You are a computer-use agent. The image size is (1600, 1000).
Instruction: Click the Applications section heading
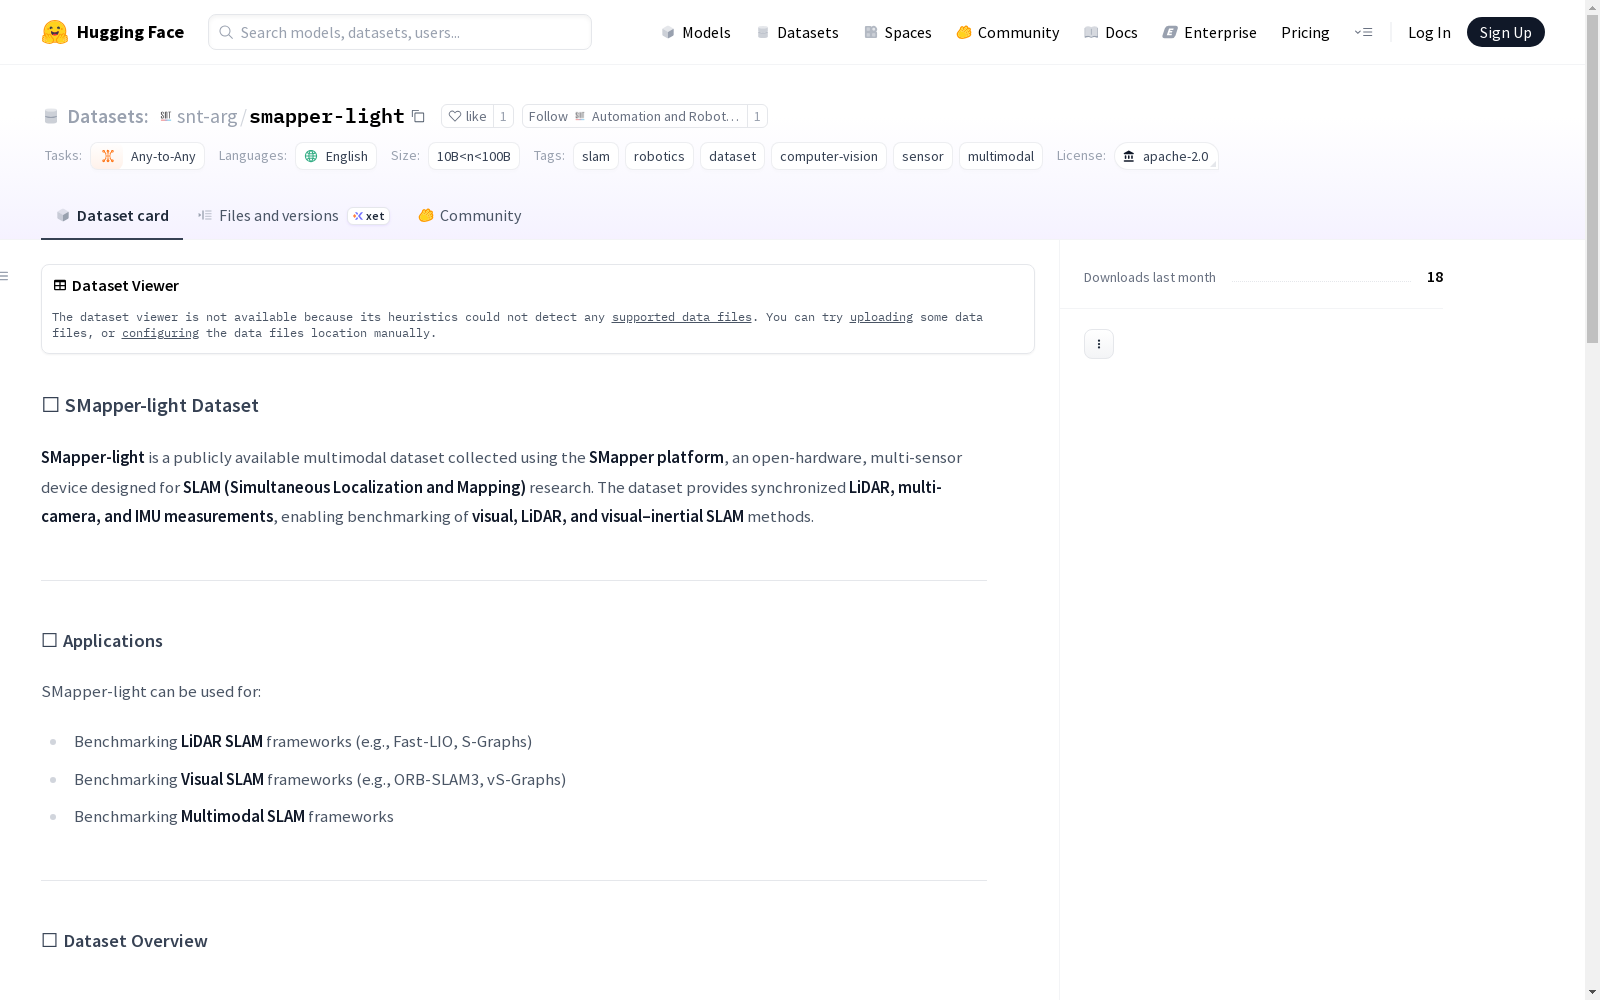pyautogui.click(x=102, y=641)
